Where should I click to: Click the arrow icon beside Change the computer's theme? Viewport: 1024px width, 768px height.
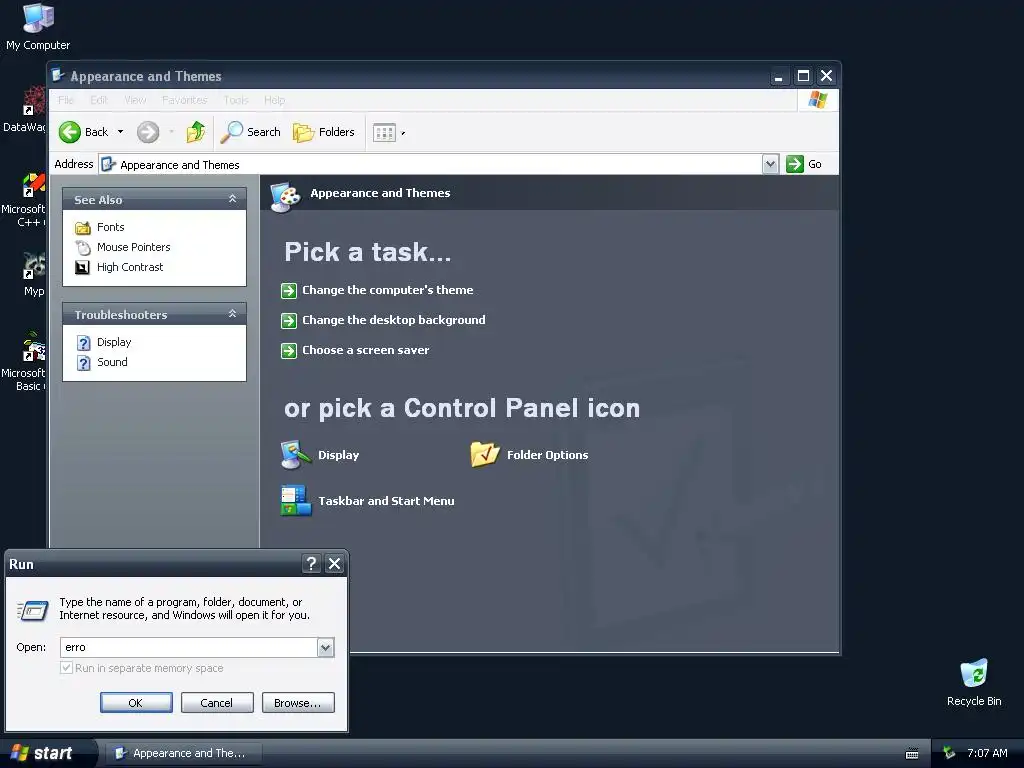coord(289,291)
